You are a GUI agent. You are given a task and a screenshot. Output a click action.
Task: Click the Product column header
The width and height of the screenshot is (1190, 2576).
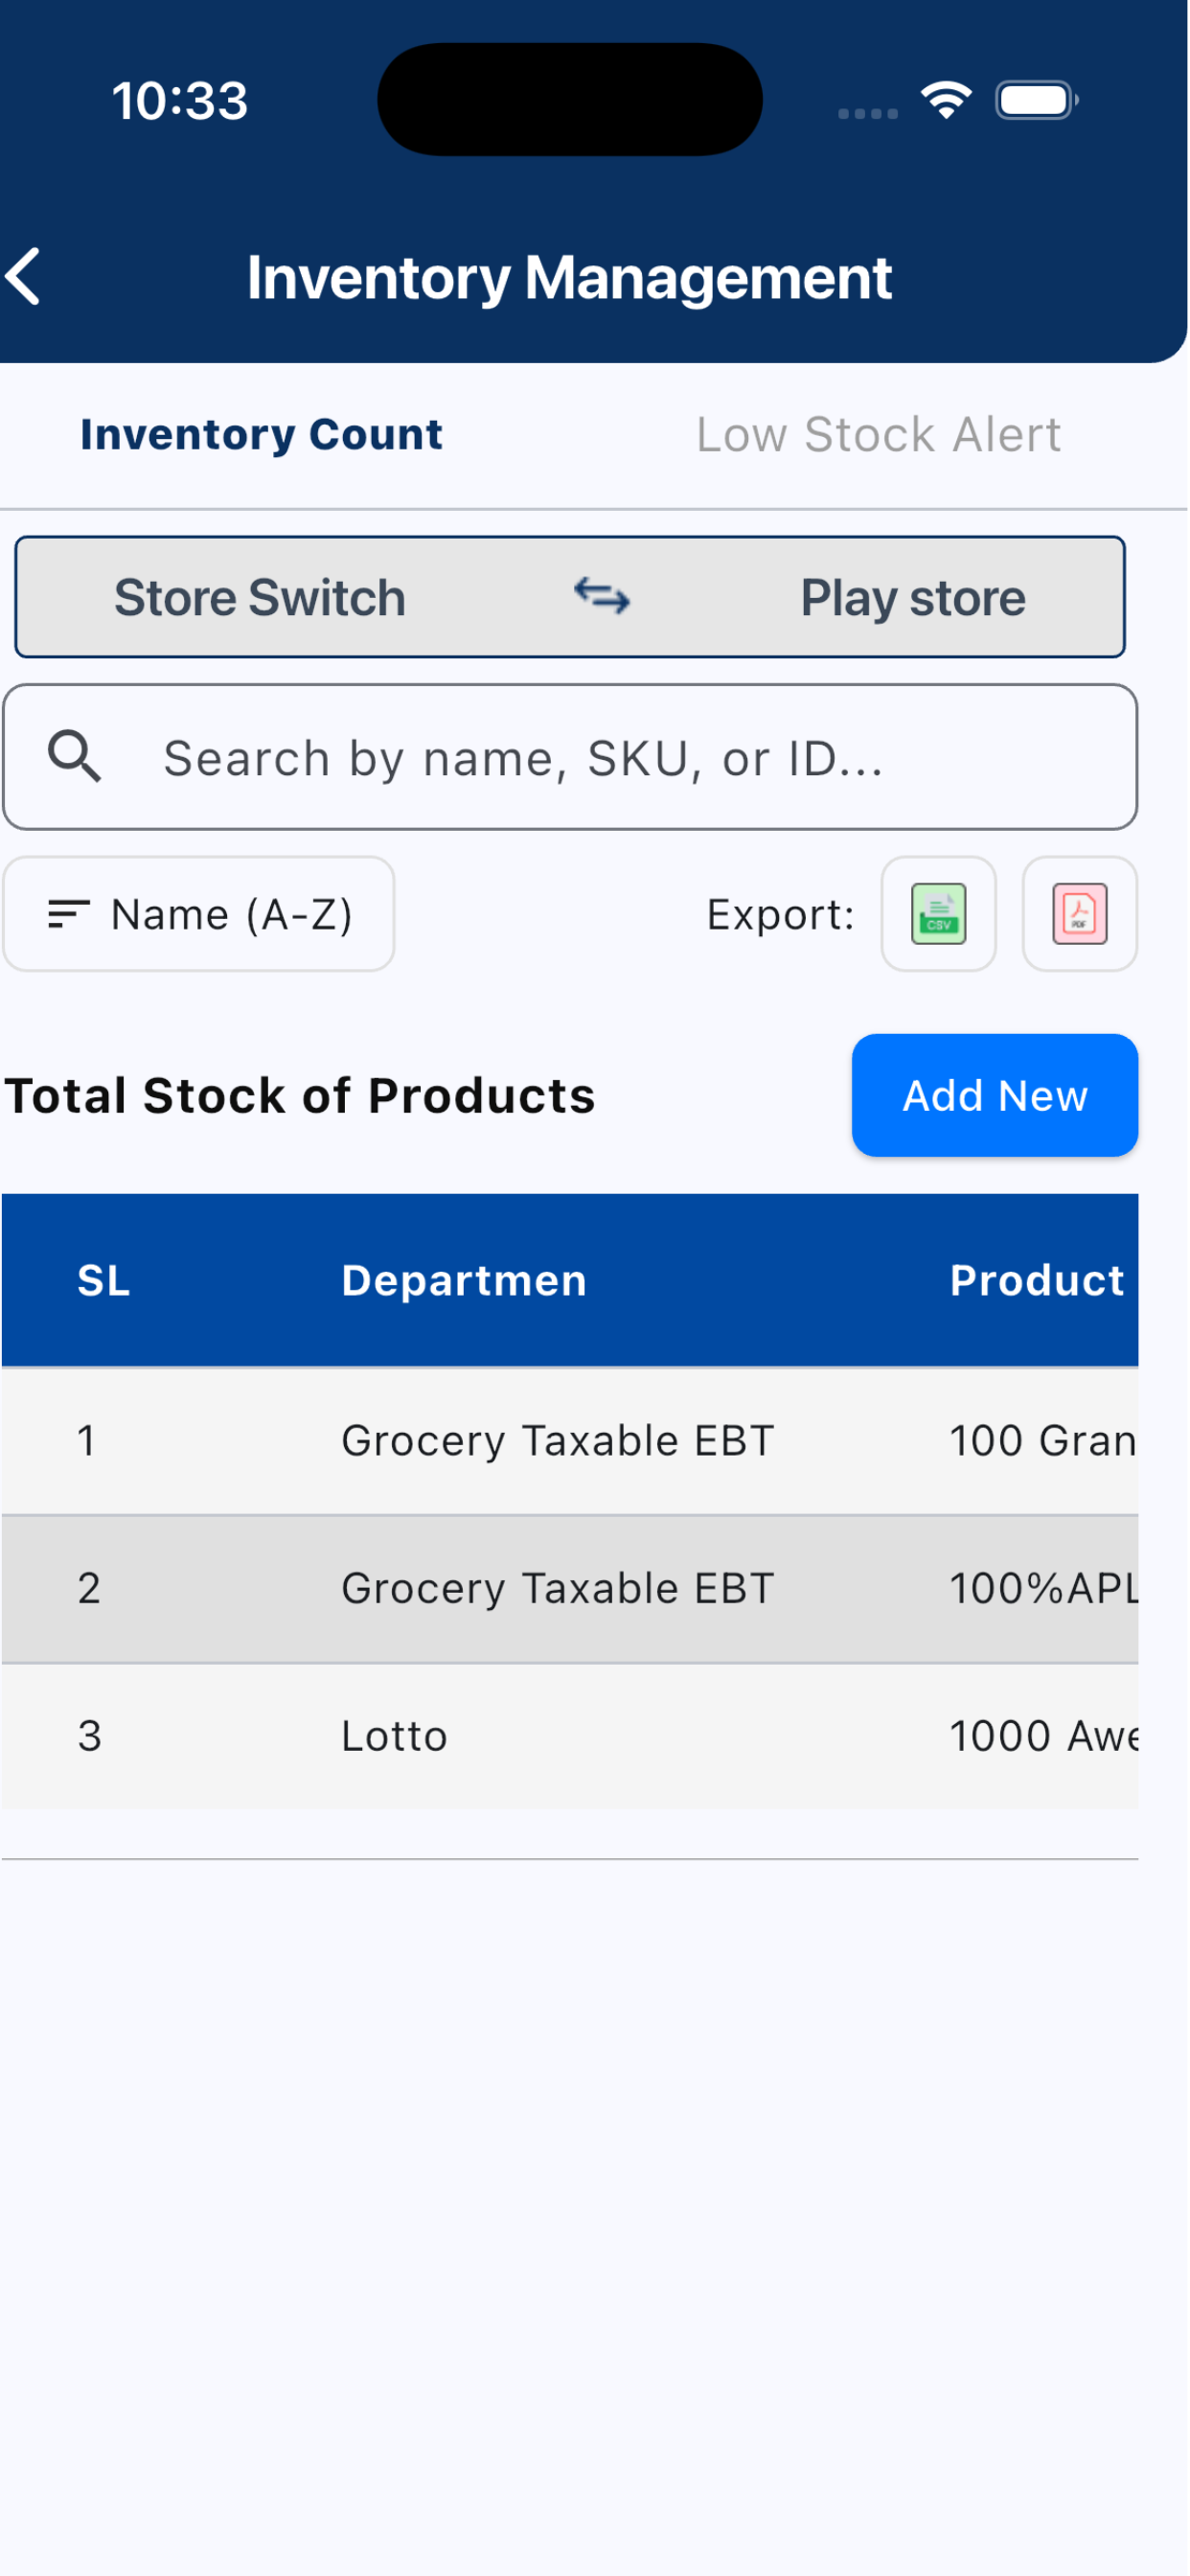point(1038,1281)
